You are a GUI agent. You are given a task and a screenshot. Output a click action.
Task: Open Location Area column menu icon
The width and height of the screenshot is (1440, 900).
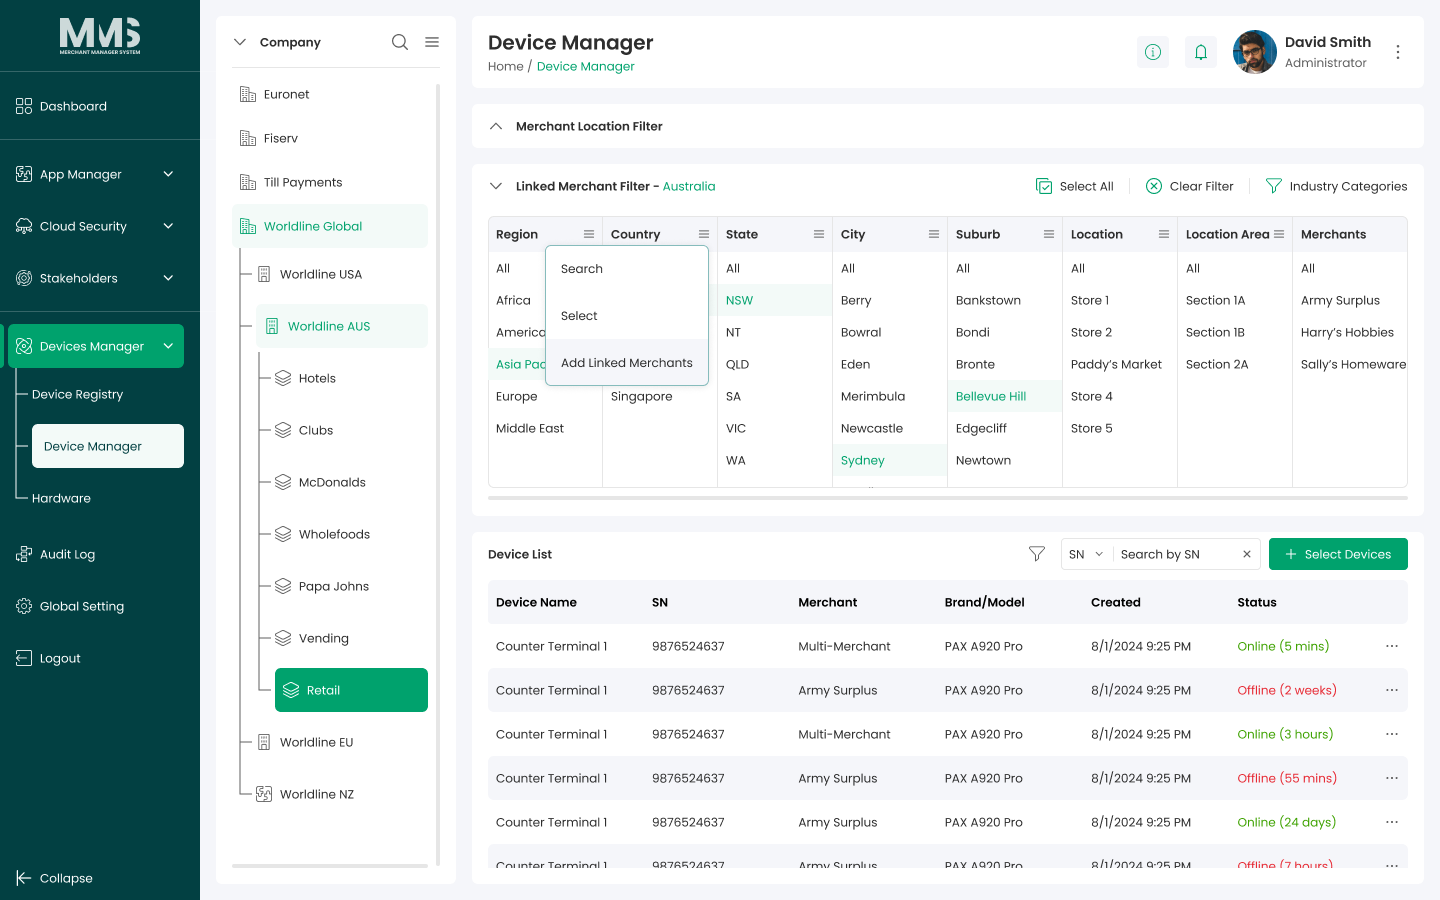pyautogui.click(x=1279, y=234)
